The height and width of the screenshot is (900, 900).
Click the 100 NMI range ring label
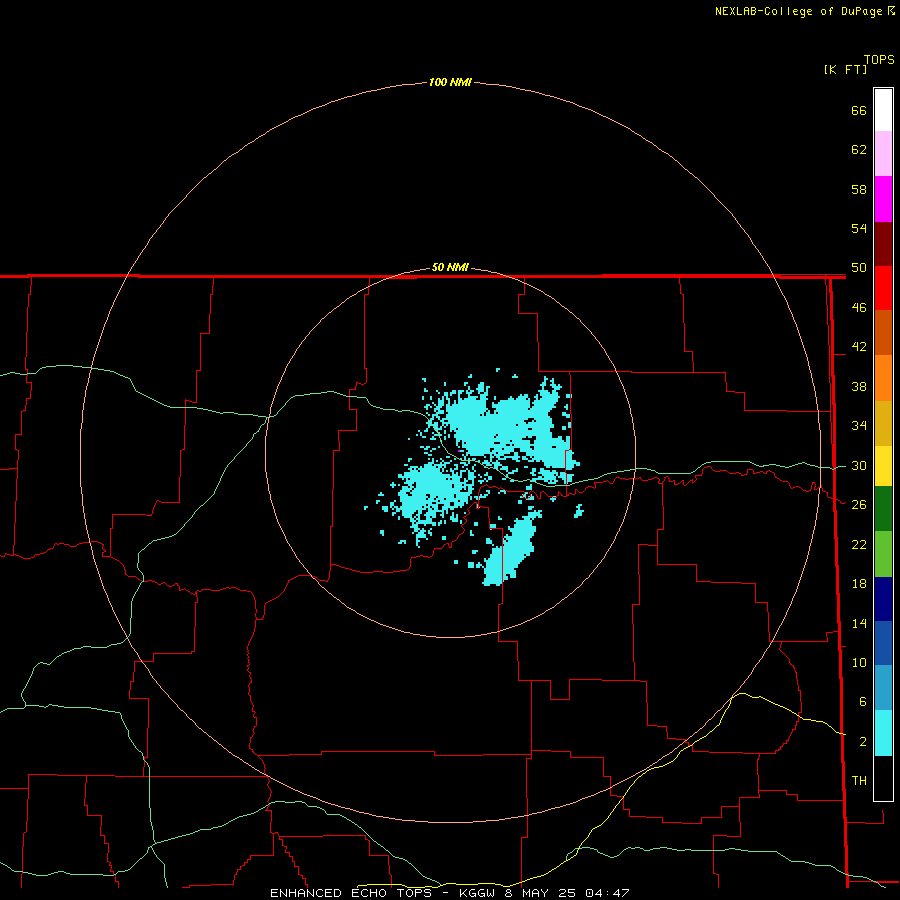tap(450, 82)
